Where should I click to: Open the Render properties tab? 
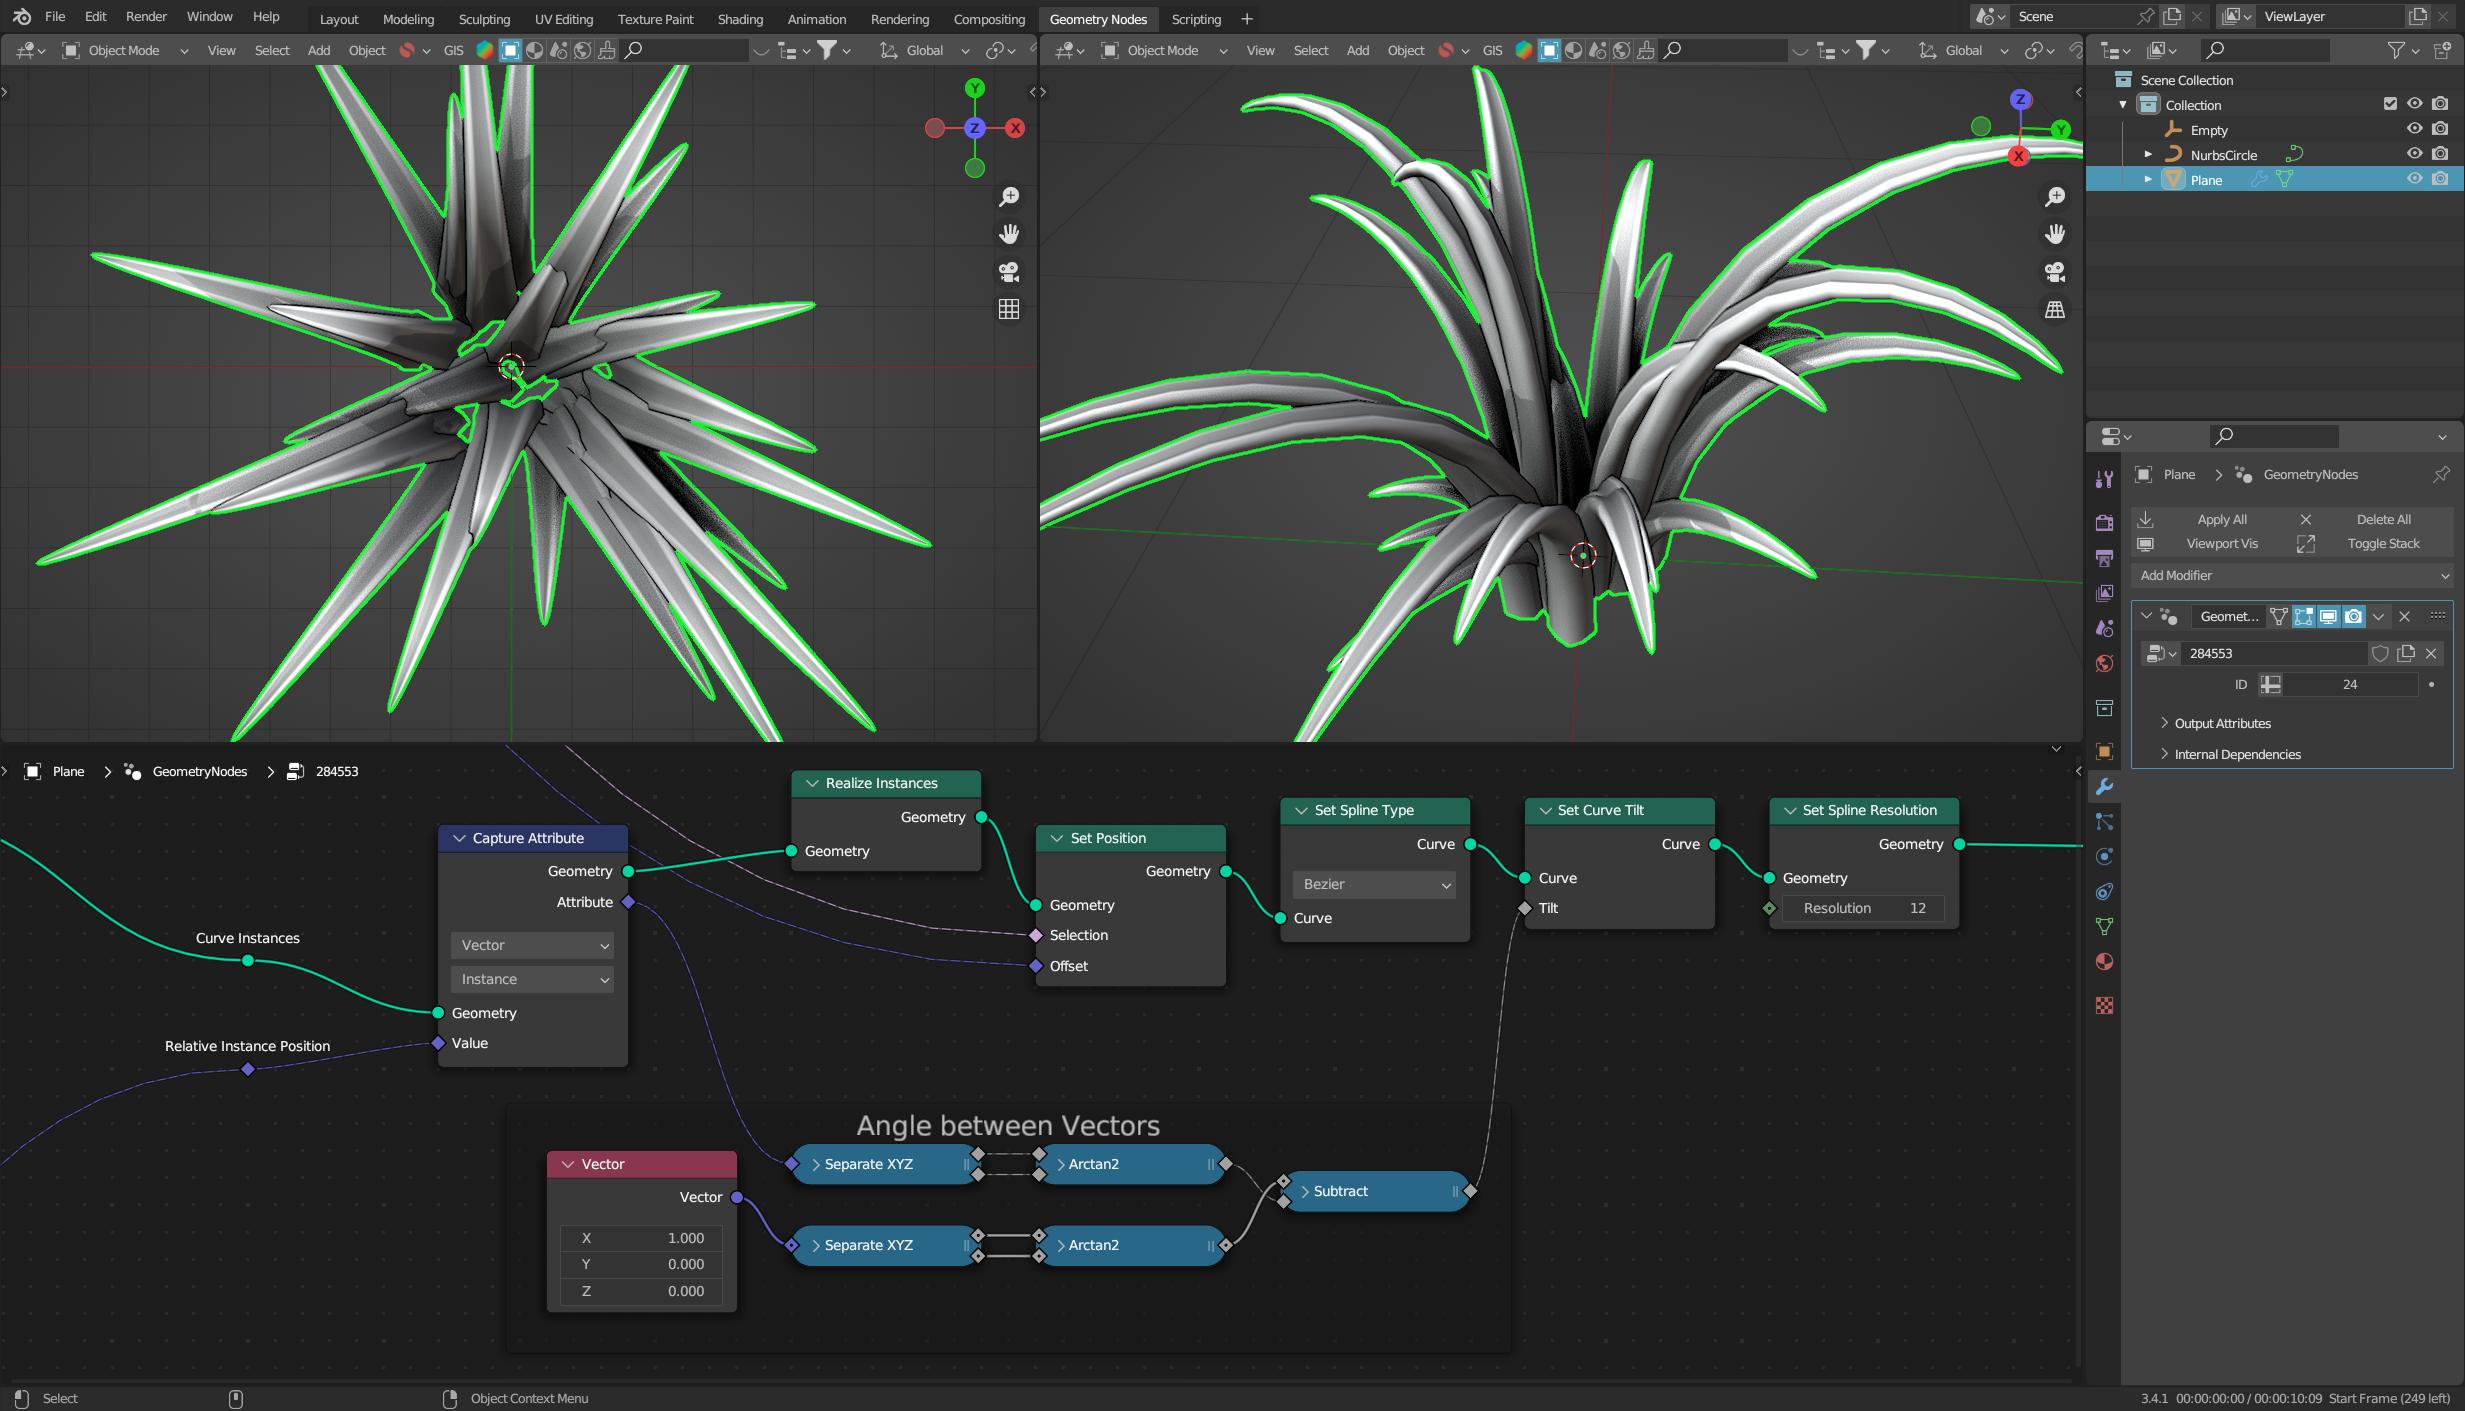pyautogui.click(x=2104, y=523)
